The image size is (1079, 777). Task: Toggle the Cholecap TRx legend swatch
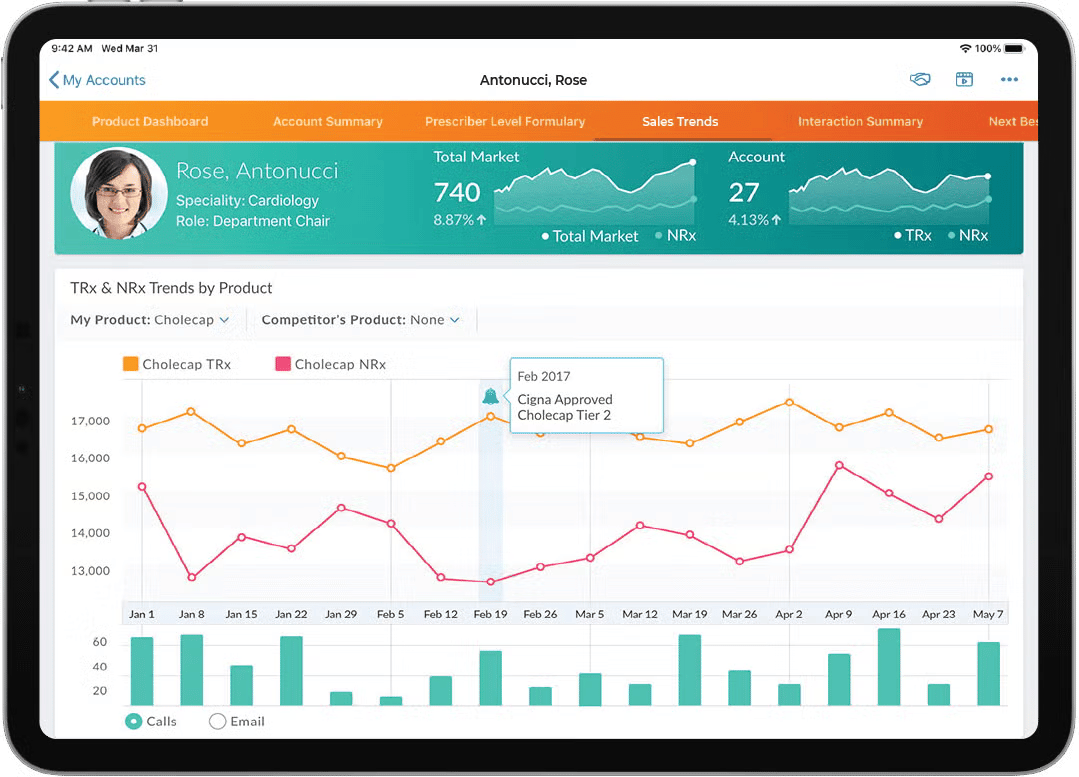131,364
